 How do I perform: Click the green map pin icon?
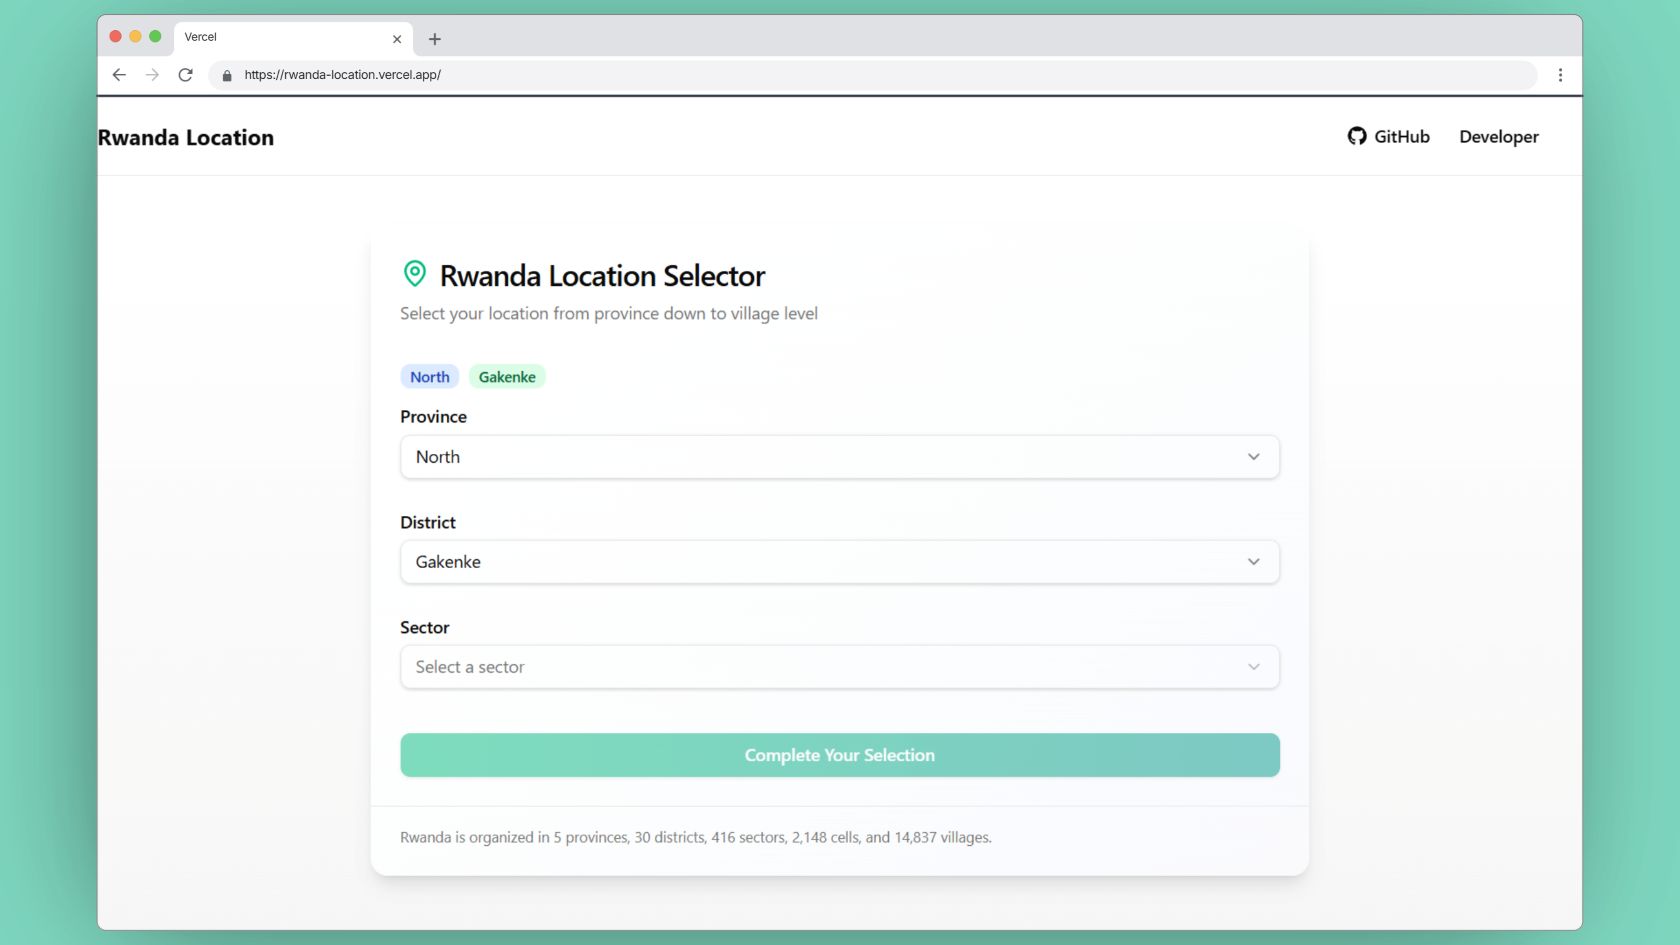pyautogui.click(x=413, y=272)
